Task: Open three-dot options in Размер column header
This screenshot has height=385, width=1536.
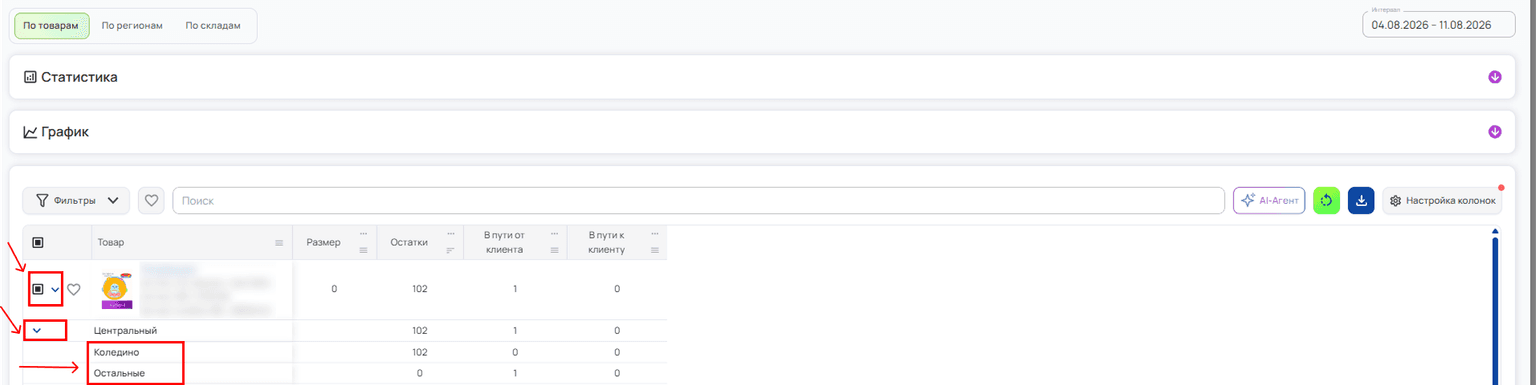Action: coord(364,234)
